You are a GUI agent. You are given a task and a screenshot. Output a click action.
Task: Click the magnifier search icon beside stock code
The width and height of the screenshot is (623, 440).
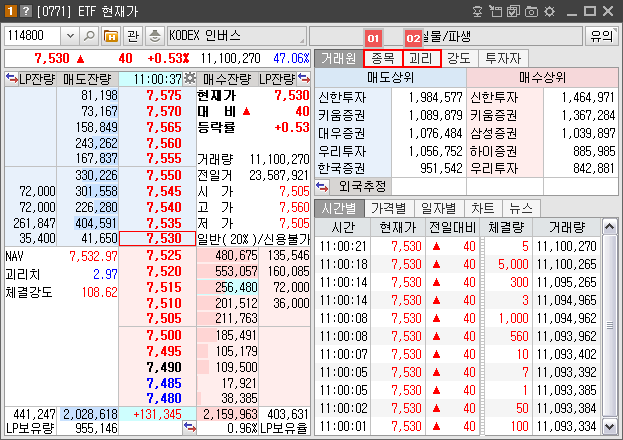pos(89,36)
